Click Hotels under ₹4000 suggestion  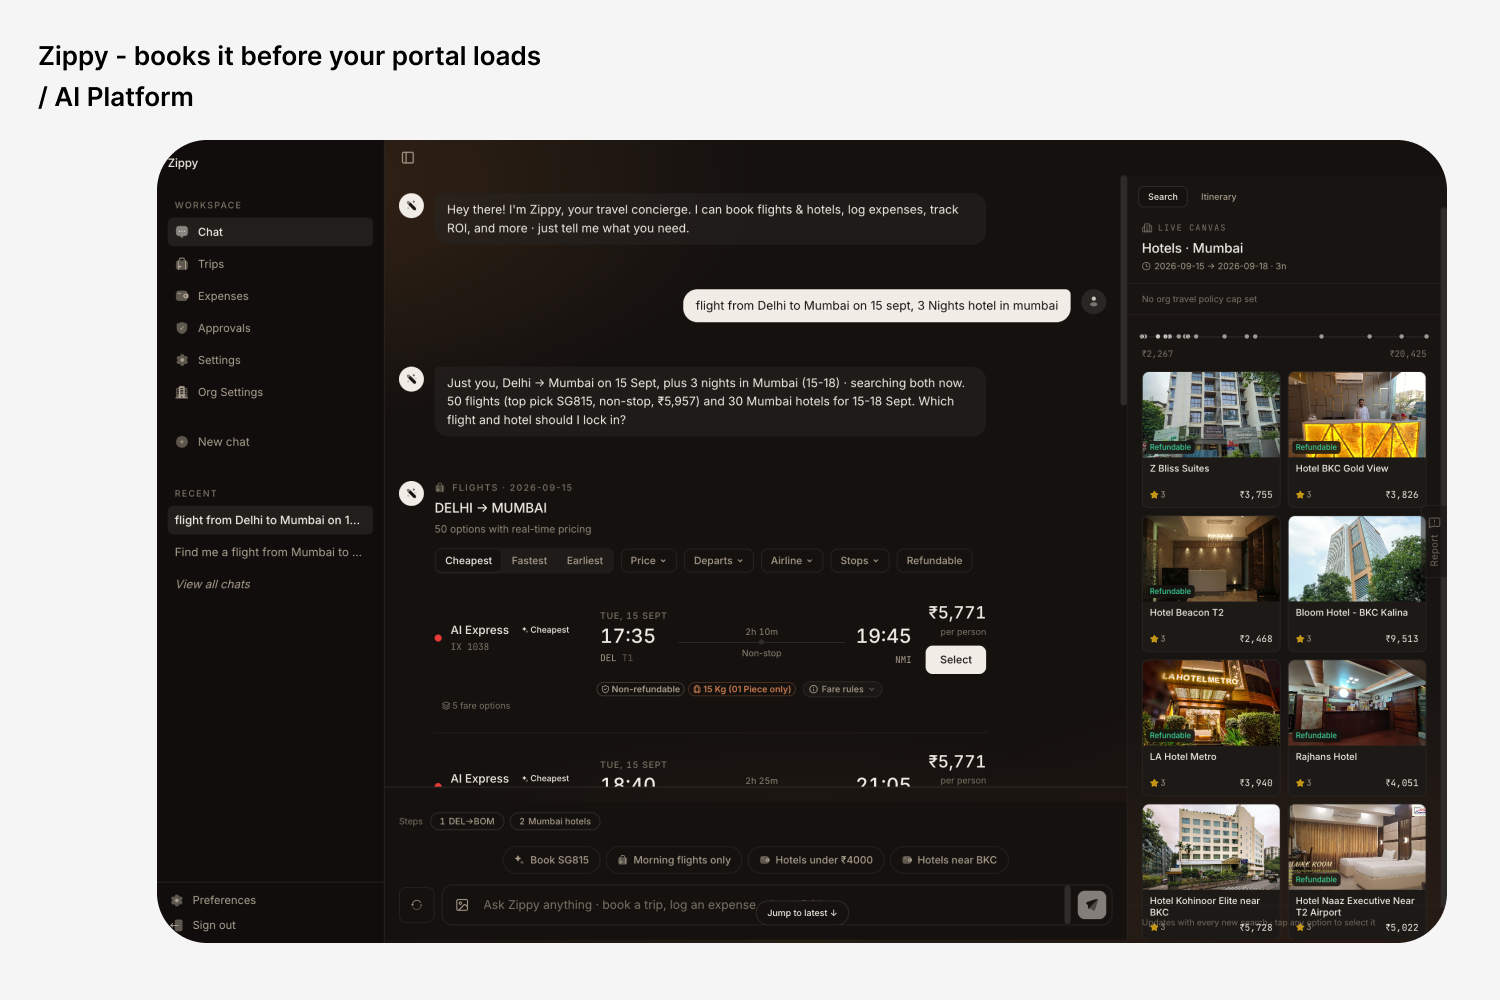click(x=816, y=860)
